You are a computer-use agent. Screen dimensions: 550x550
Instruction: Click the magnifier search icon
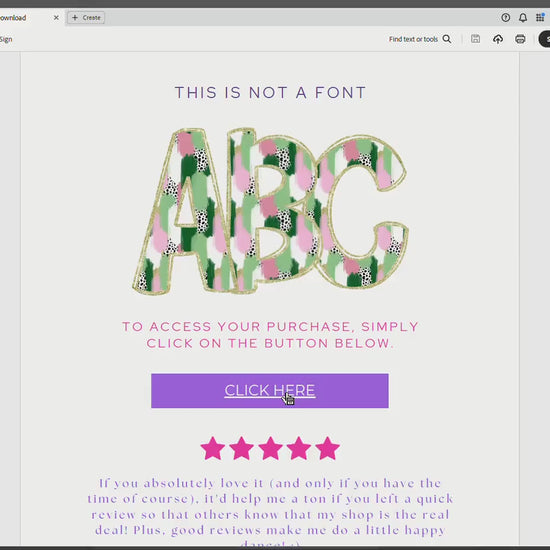[447, 39]
